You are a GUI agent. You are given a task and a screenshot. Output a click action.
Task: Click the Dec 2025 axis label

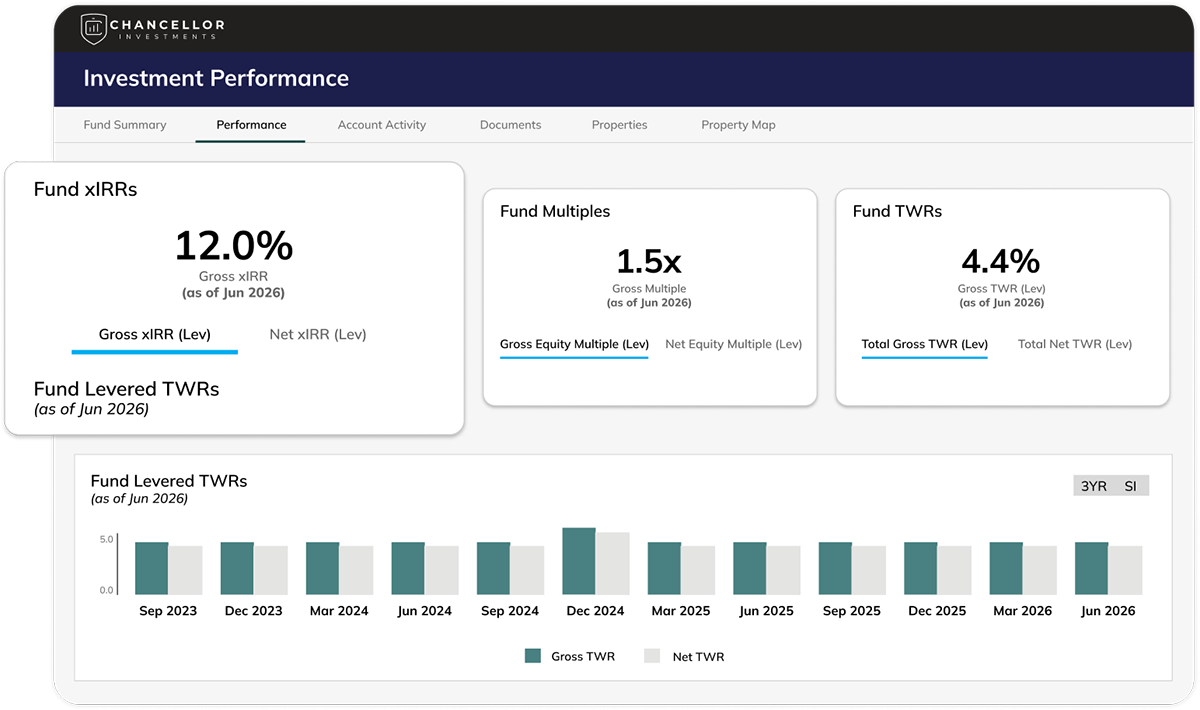click(x=937, y=611)
